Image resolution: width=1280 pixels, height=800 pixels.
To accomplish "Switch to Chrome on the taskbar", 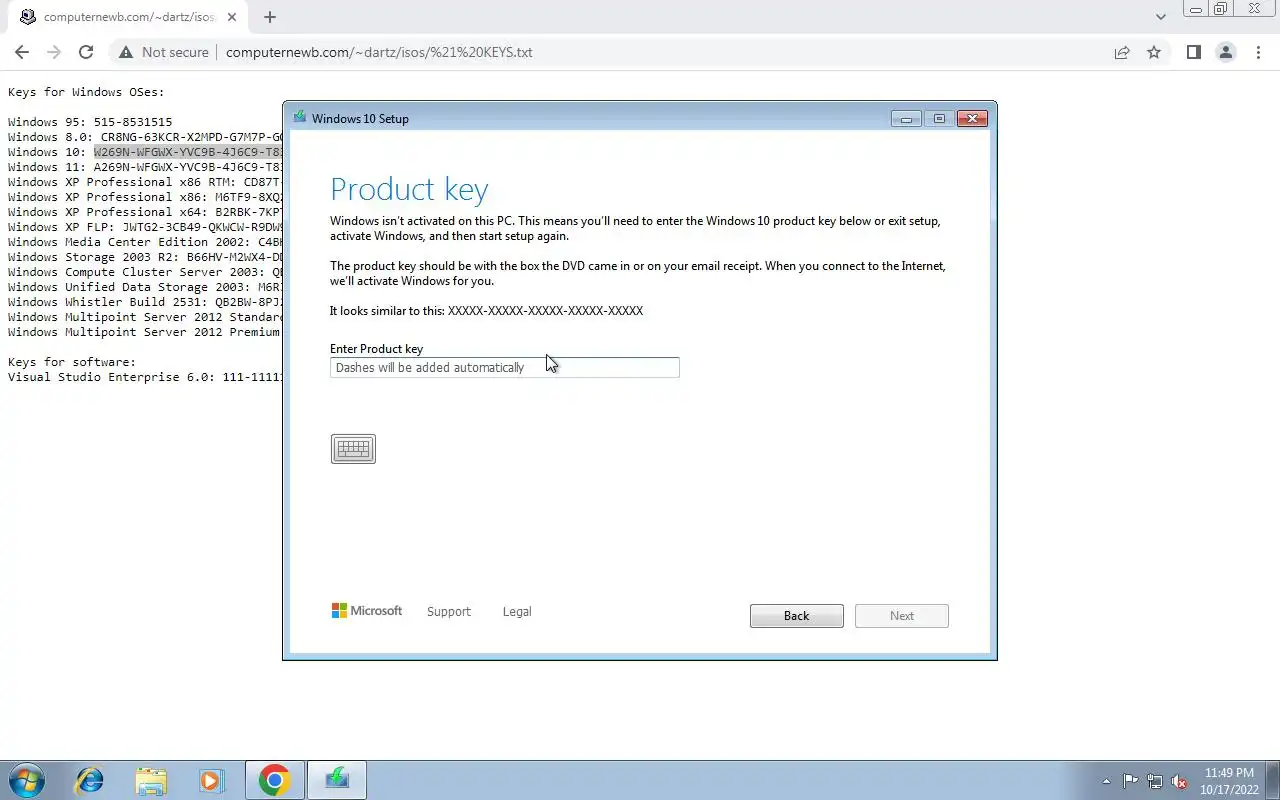I will [x=274, y=780].
